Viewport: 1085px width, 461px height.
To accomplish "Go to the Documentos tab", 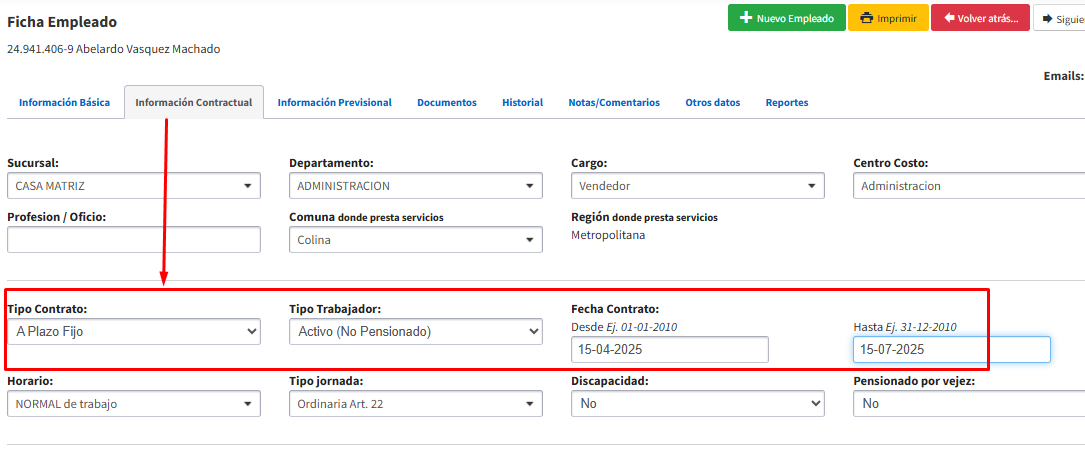I will (446, 102).
